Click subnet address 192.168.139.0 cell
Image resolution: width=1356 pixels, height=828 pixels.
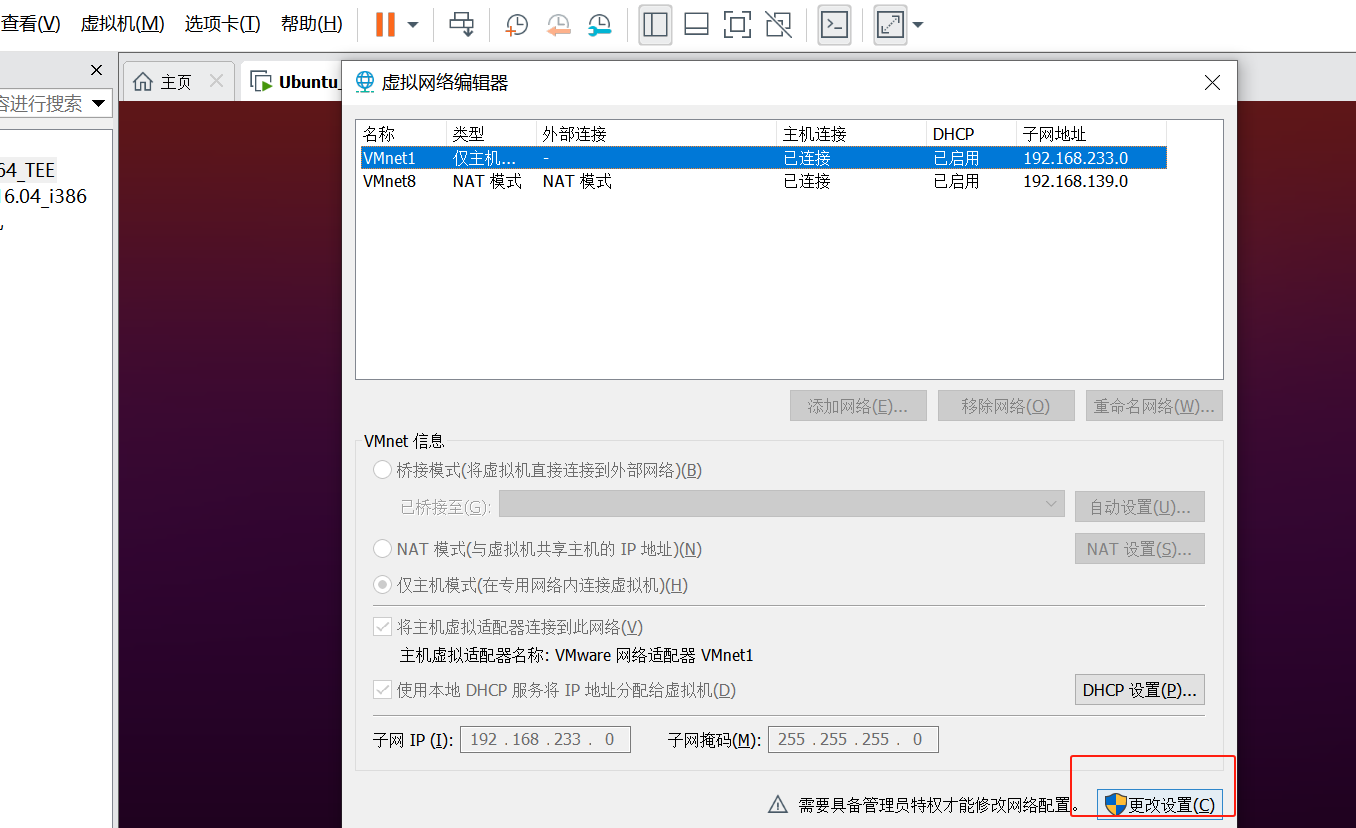click(1075, 181)
